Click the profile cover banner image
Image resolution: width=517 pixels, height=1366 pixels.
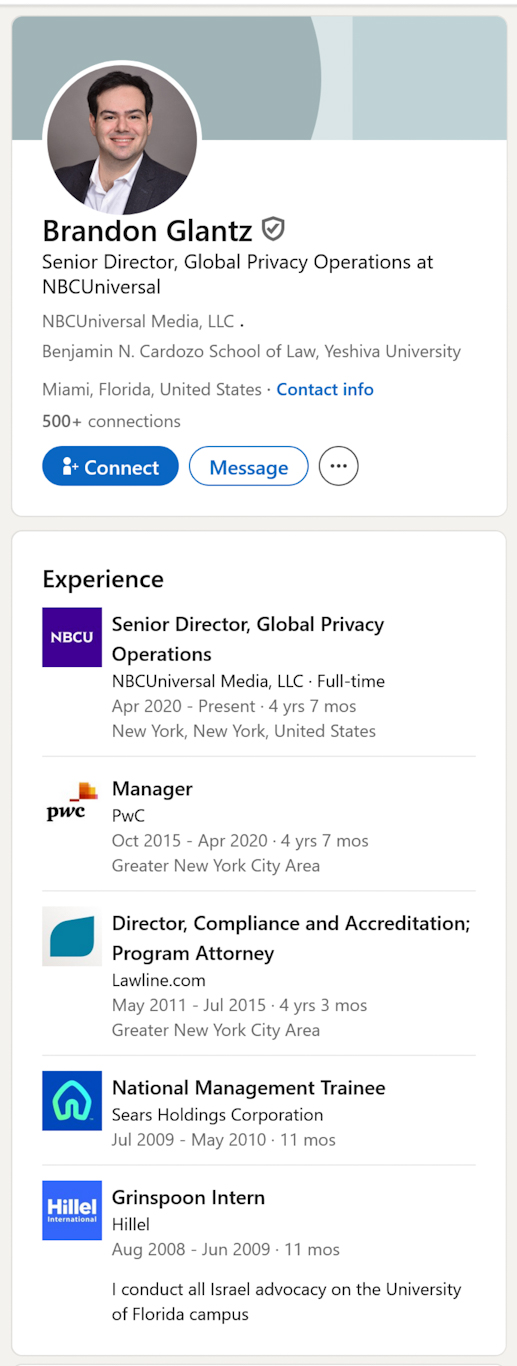(259, 78)
